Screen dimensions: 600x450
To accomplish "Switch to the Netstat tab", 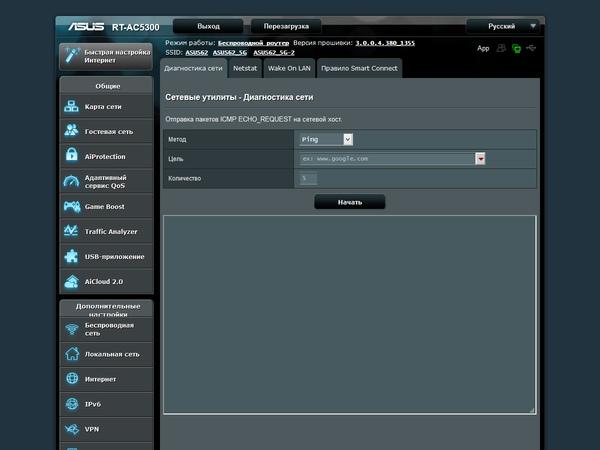I will point(245,68).
